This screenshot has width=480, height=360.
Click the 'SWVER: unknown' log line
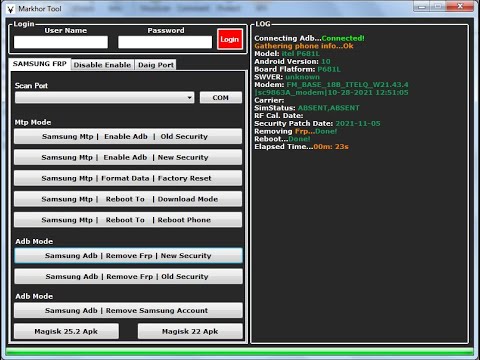point(287,77)
